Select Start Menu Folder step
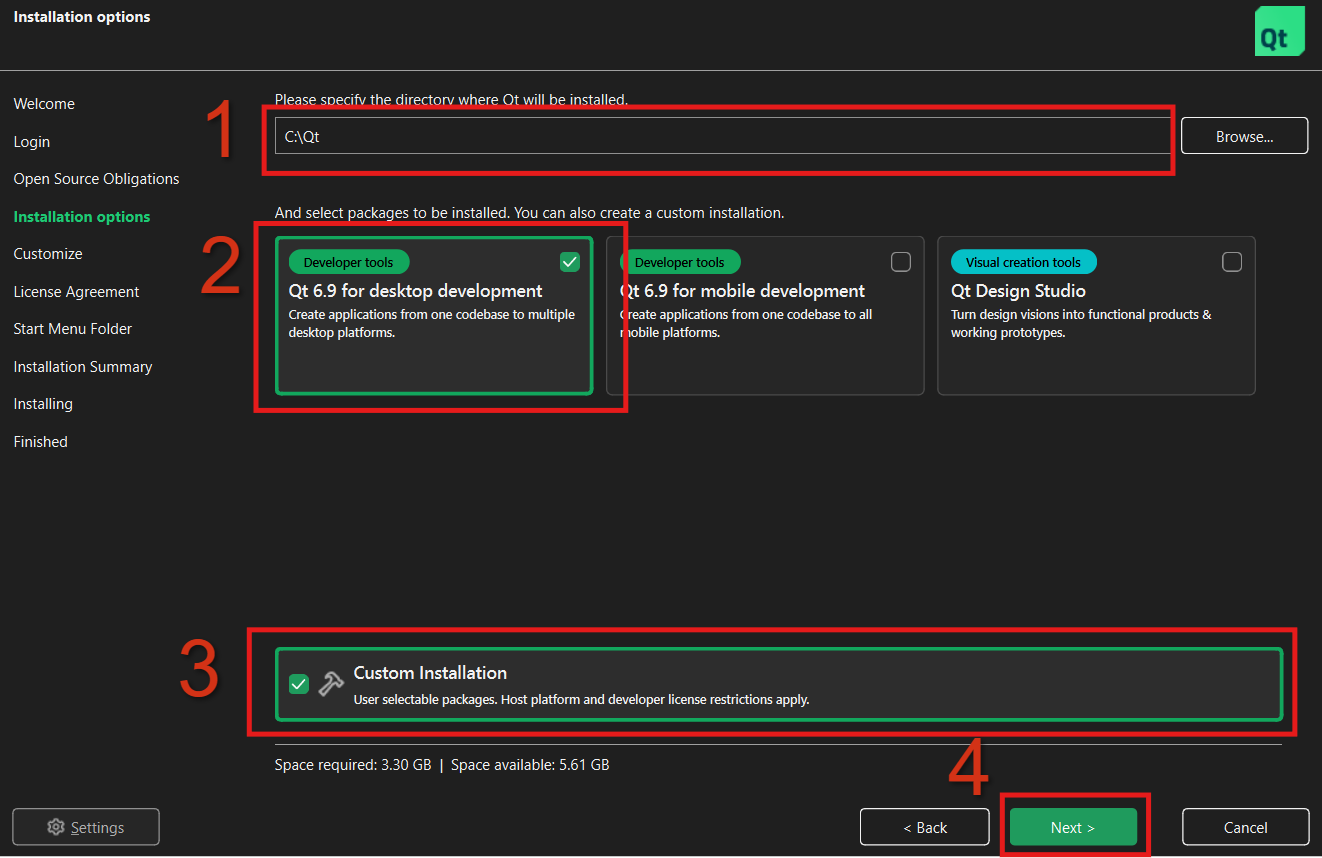The image size is (1322, 858). (x=73, y=329)
